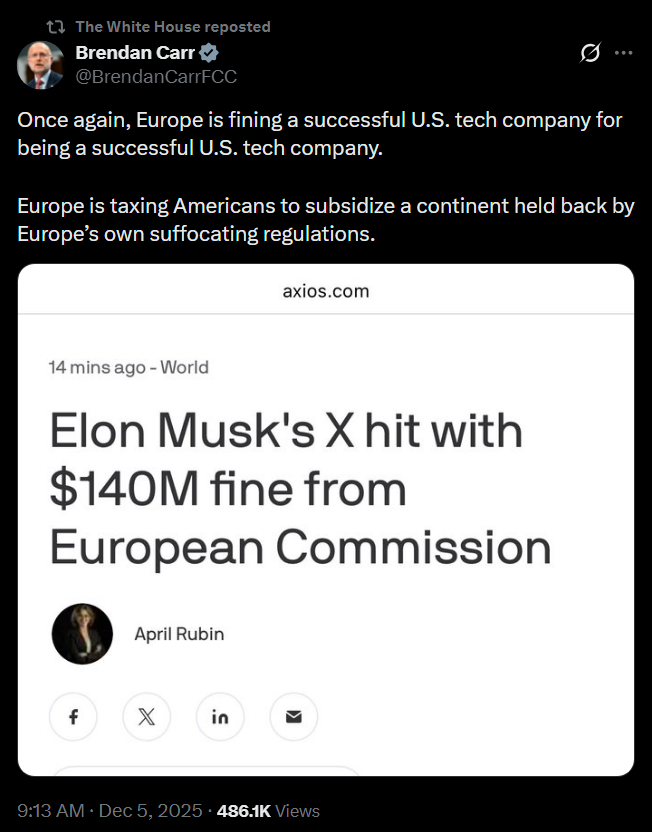Click the repost arrows icon at top

[x=56, y=27]
